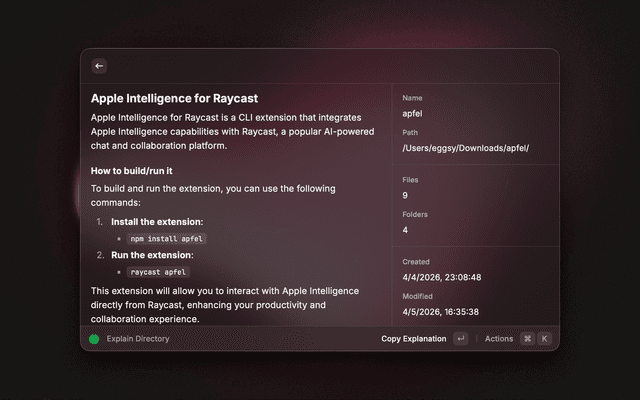Click the heading Apple Intelligence for Raycast

pyautogui.click(x=174, y=98)
